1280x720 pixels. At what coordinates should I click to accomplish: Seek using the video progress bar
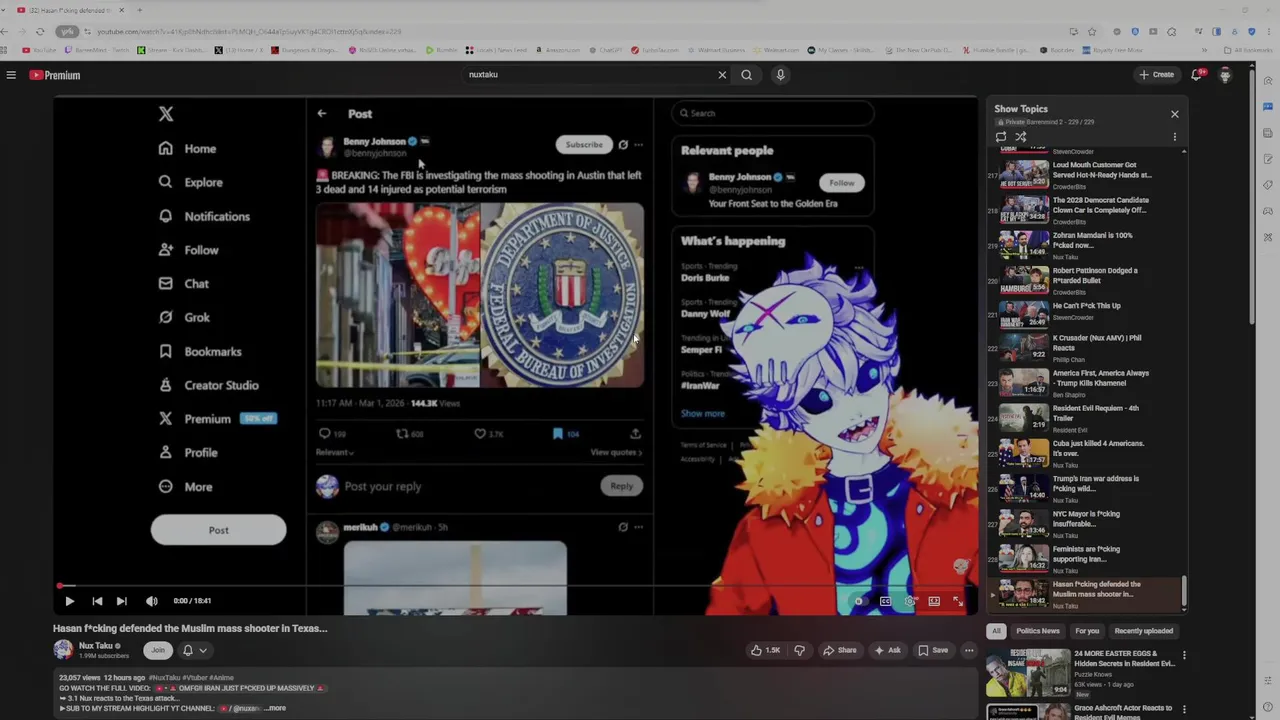[516, 586]
